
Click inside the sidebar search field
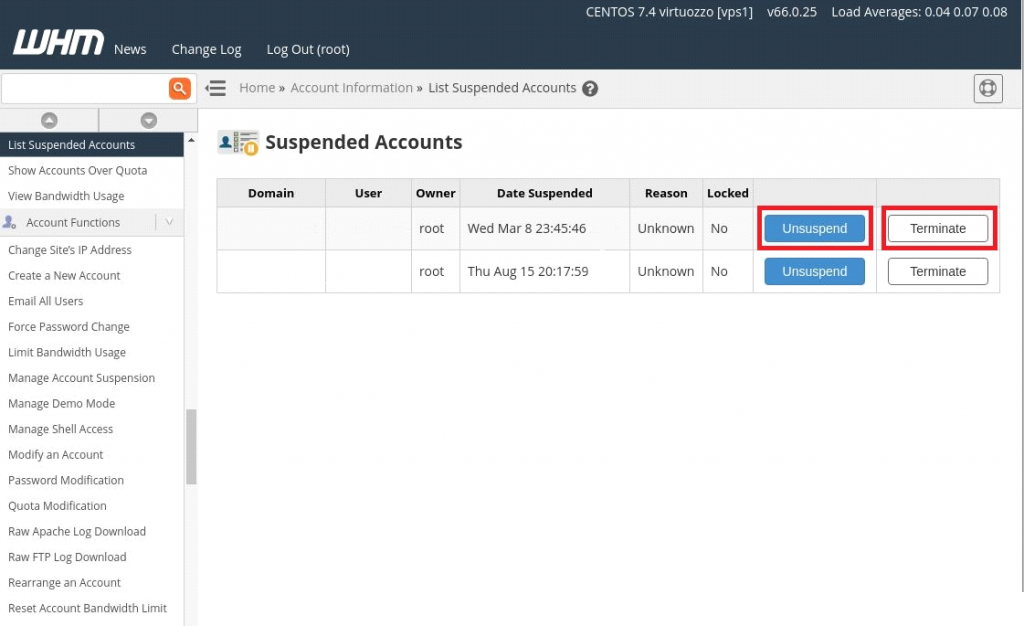85,88
